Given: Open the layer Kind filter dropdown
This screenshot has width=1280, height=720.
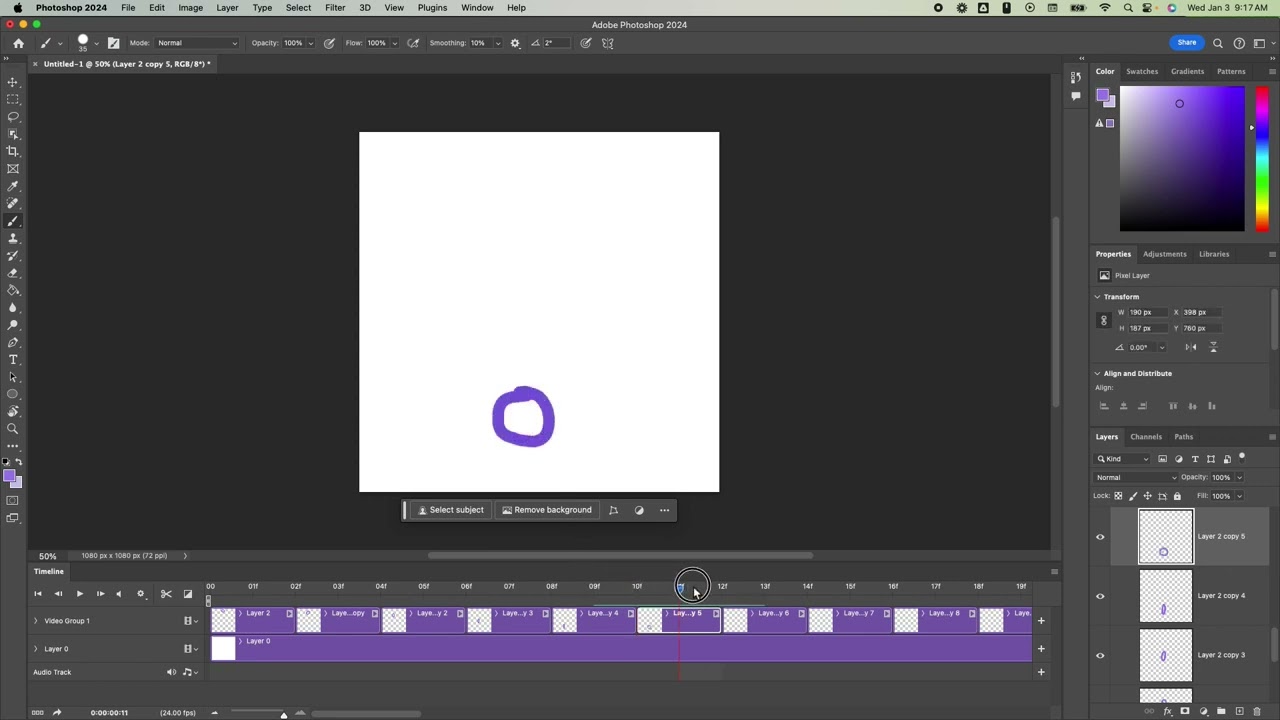Looking at the screenshot, I should click(1123, 459).
